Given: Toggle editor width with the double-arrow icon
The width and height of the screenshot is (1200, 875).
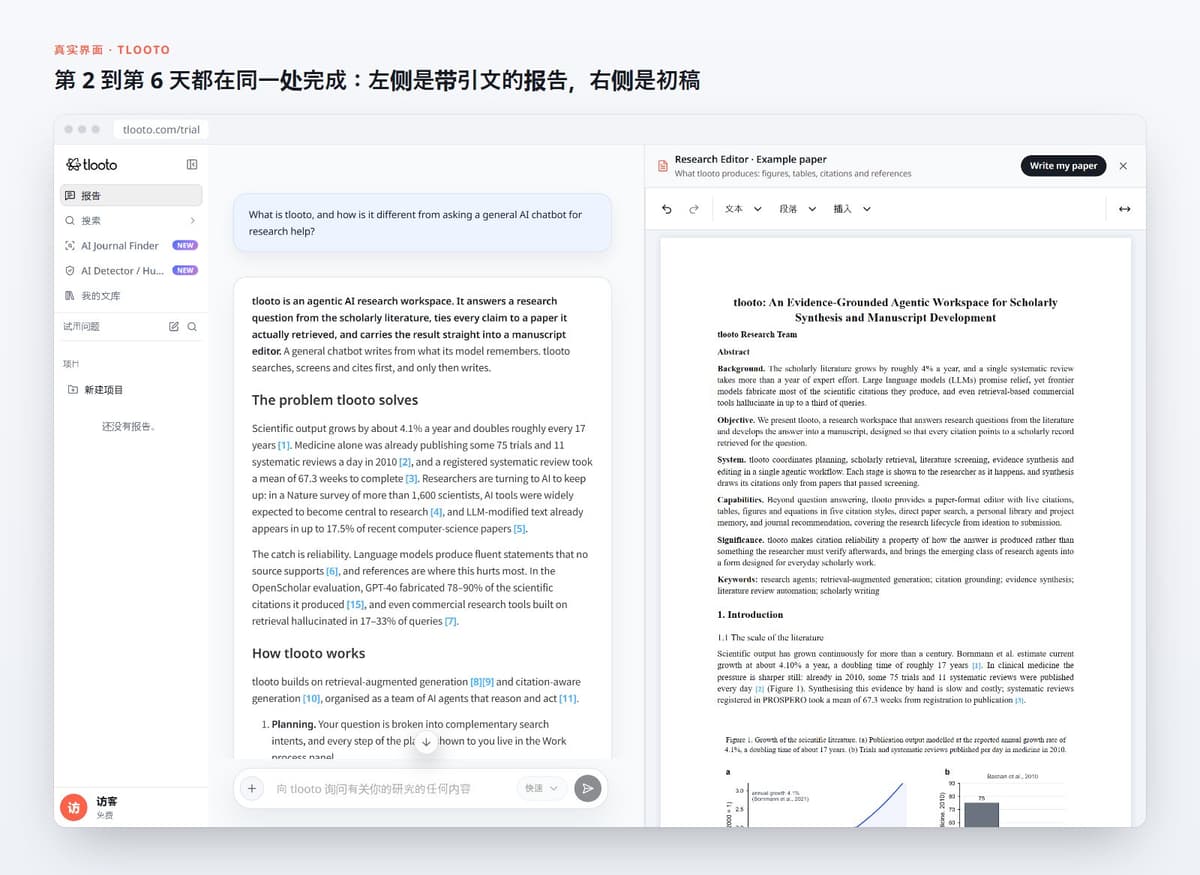Looking at the screenshot, I should pos(1124,209).
